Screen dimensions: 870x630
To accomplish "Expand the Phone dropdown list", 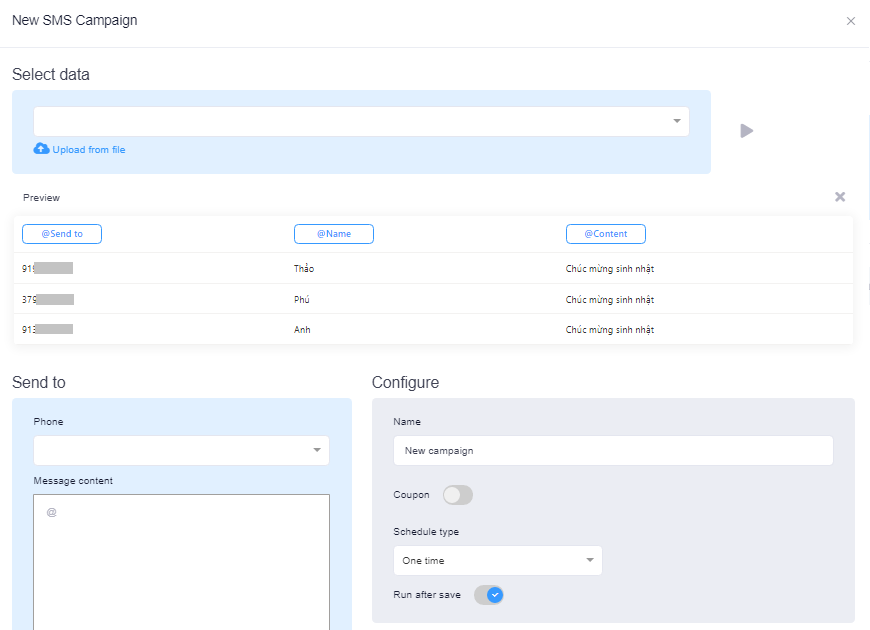I will click(x=181, y=450).
